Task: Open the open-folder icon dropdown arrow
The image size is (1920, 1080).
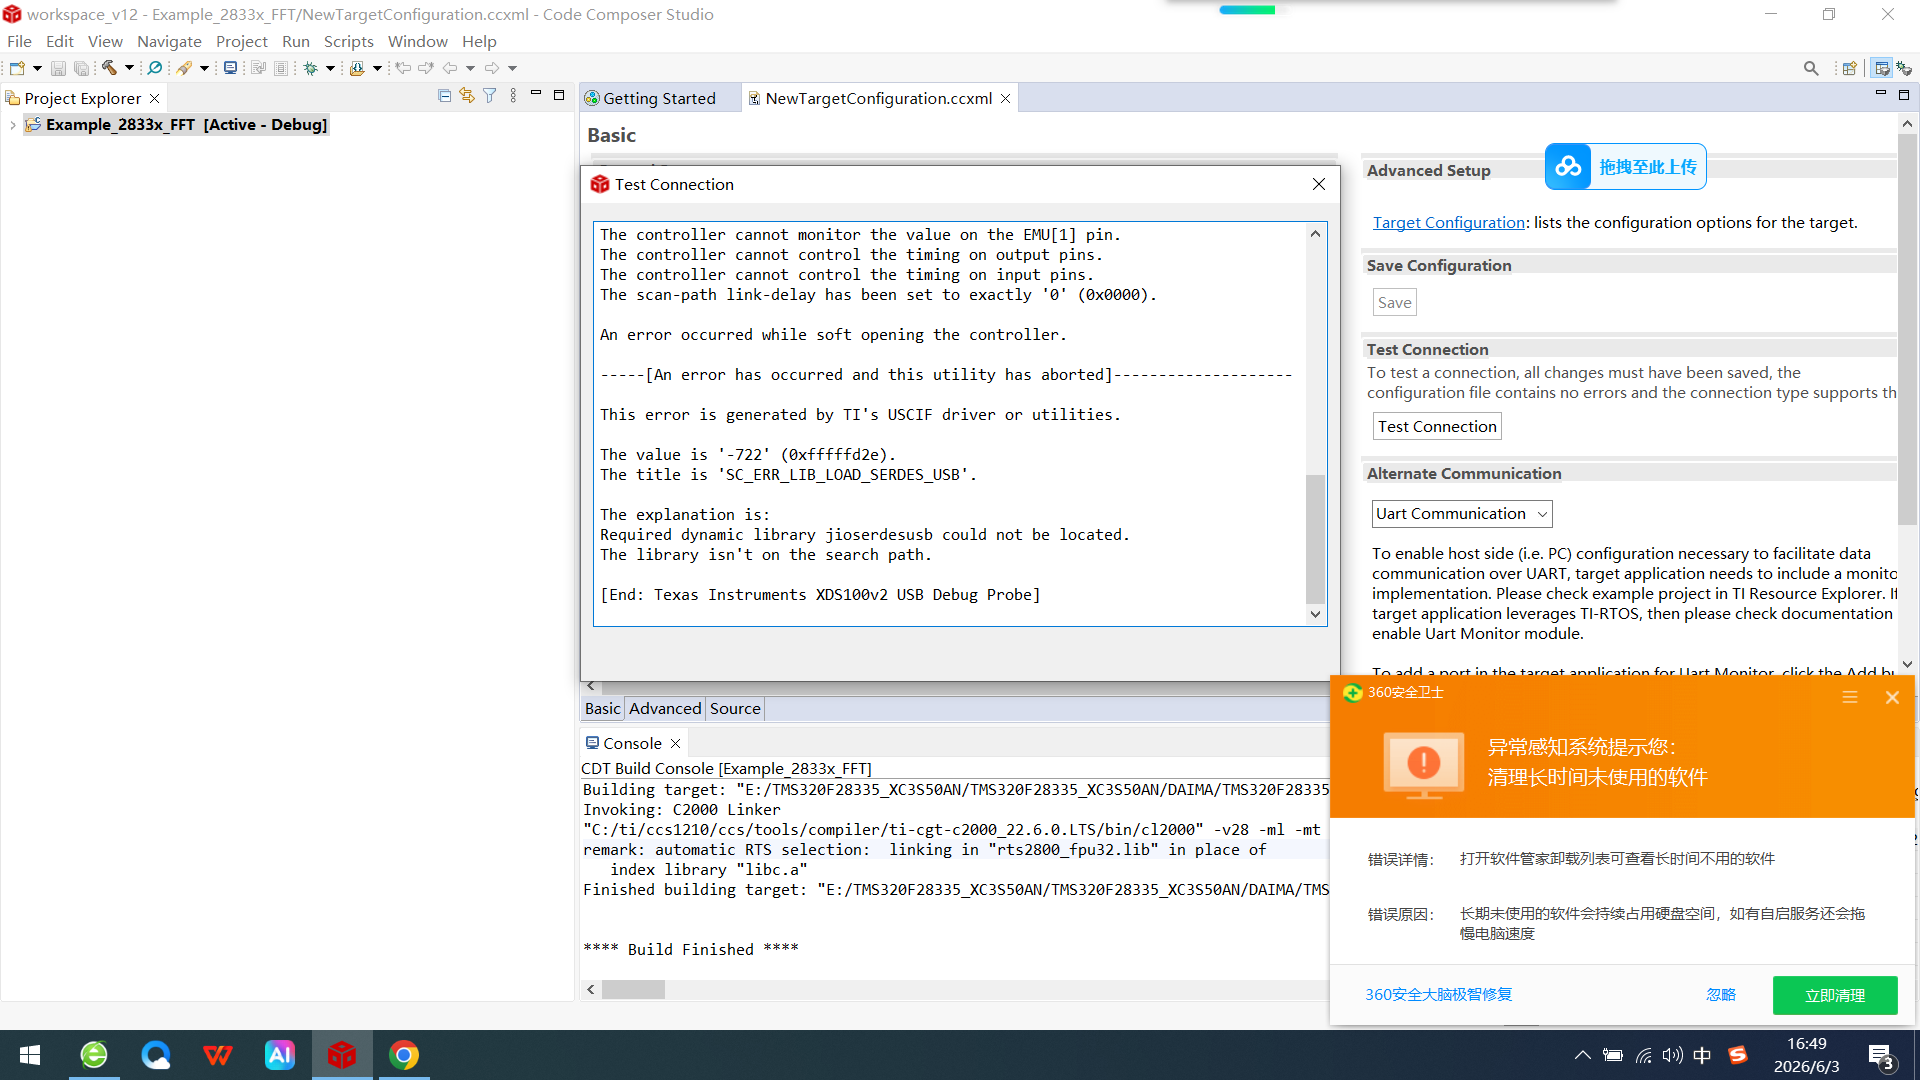Action: 377,68
